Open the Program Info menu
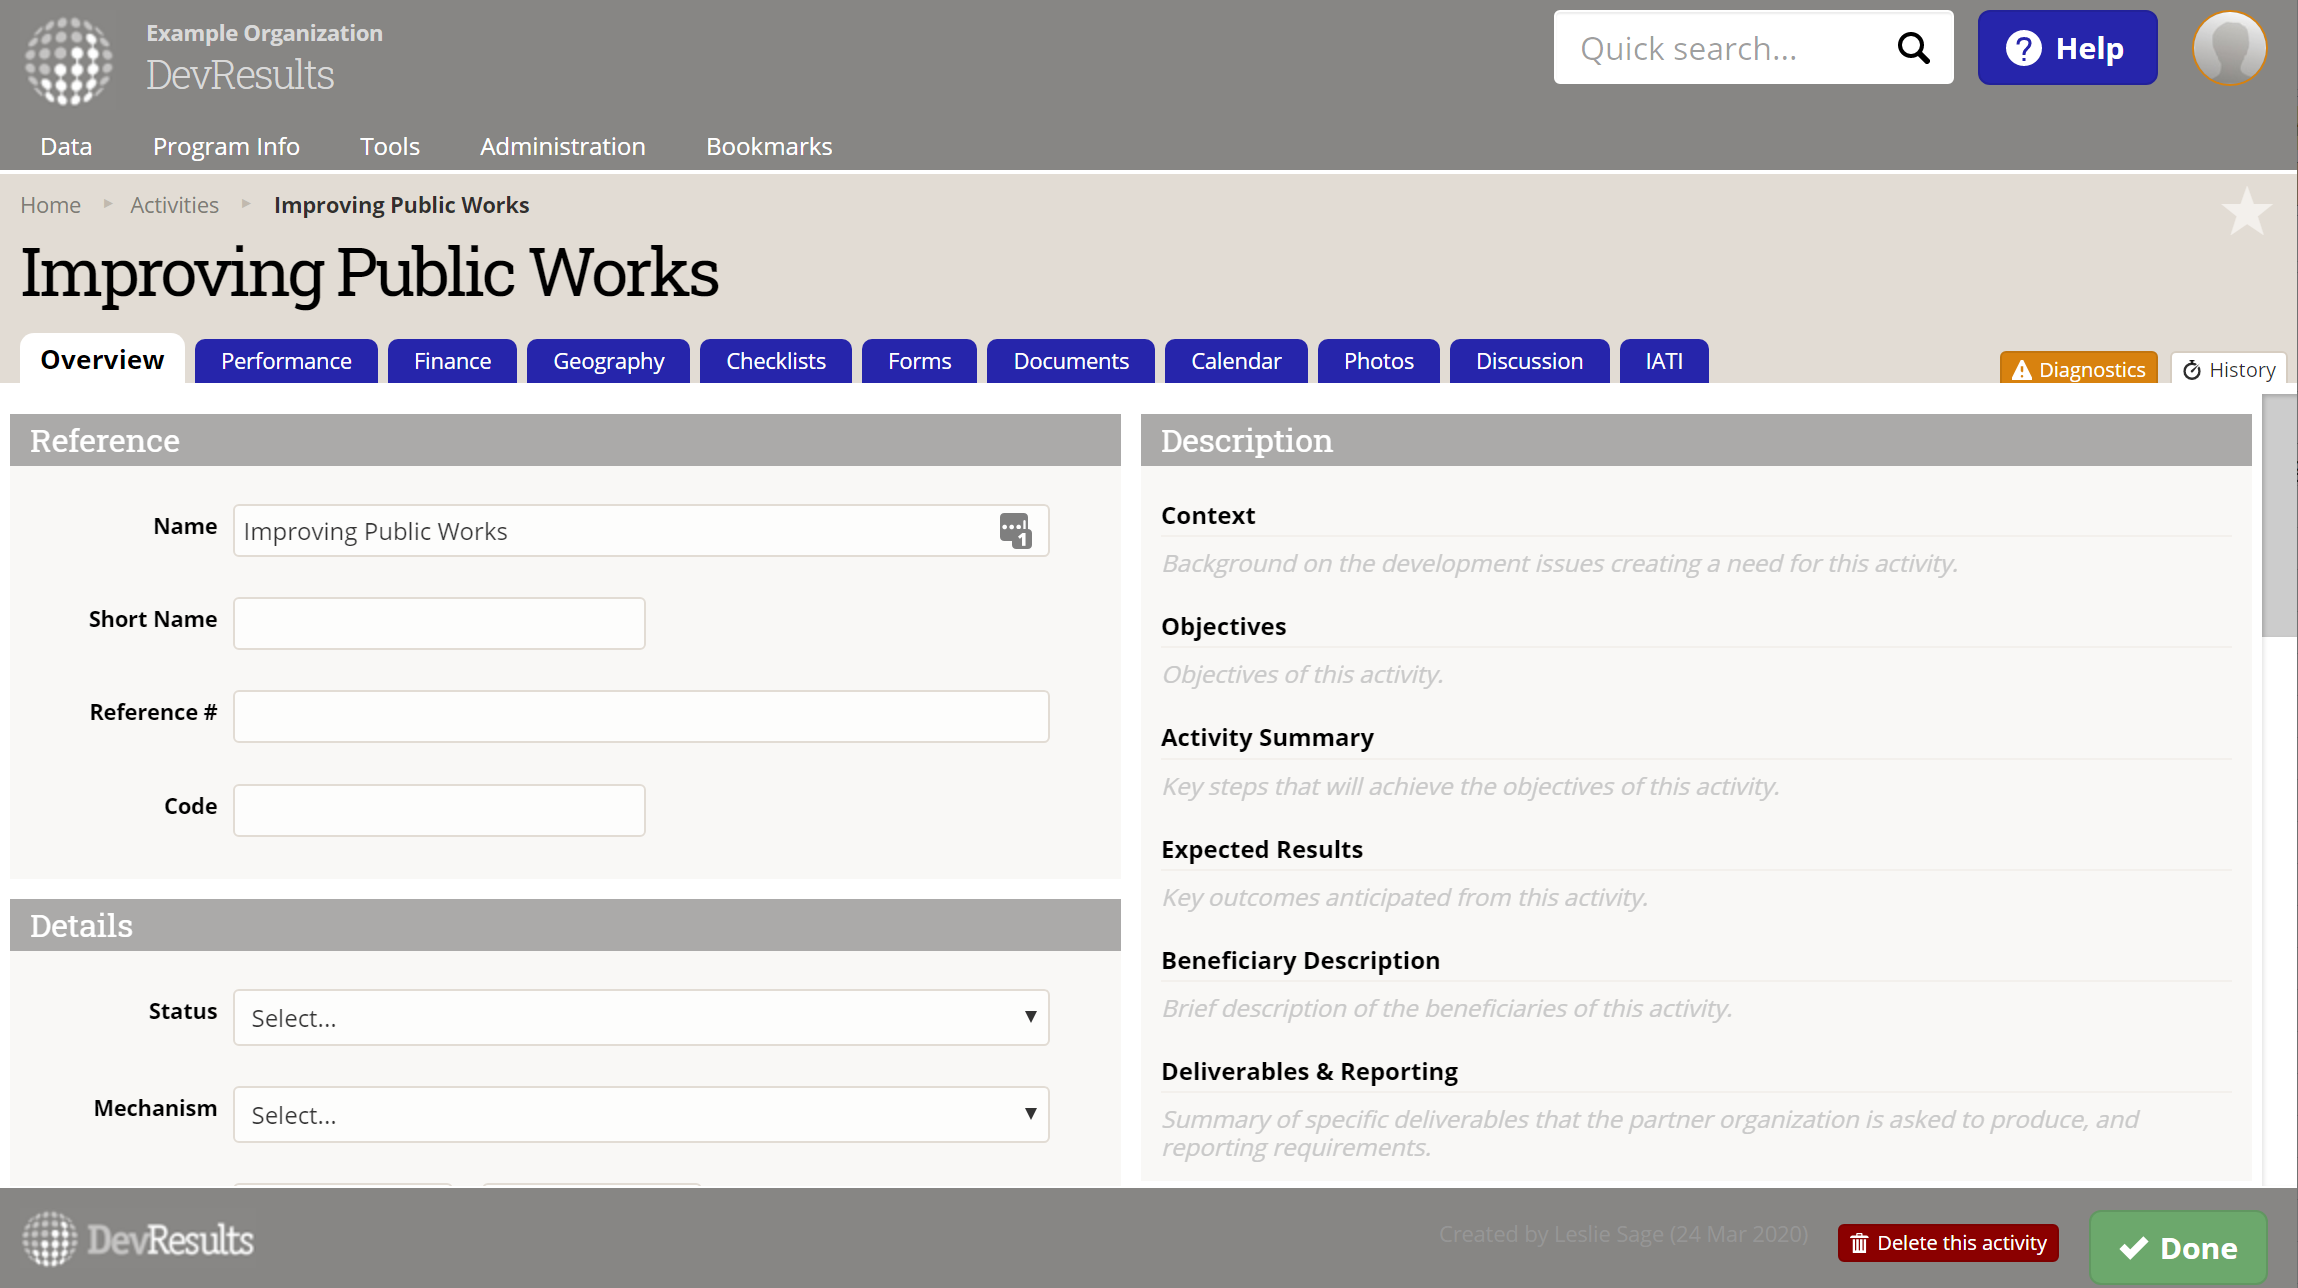Screen dimensions: 2298x1288 tap(226, 146)
